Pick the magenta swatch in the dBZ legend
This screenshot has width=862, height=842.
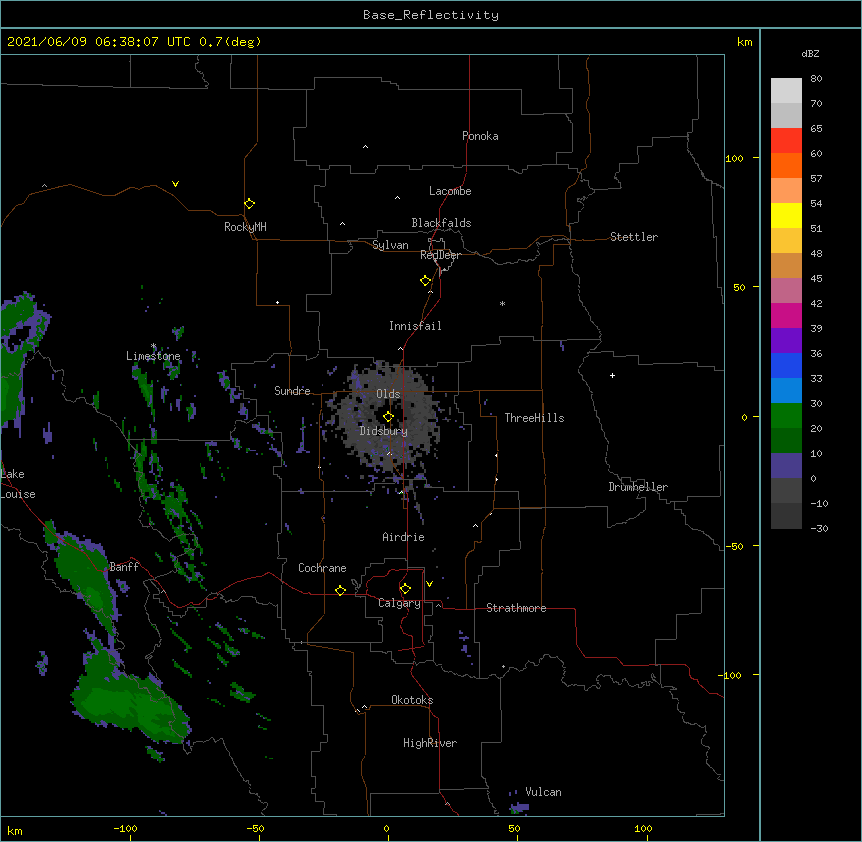pyautogui.click(x=786, y=315)
